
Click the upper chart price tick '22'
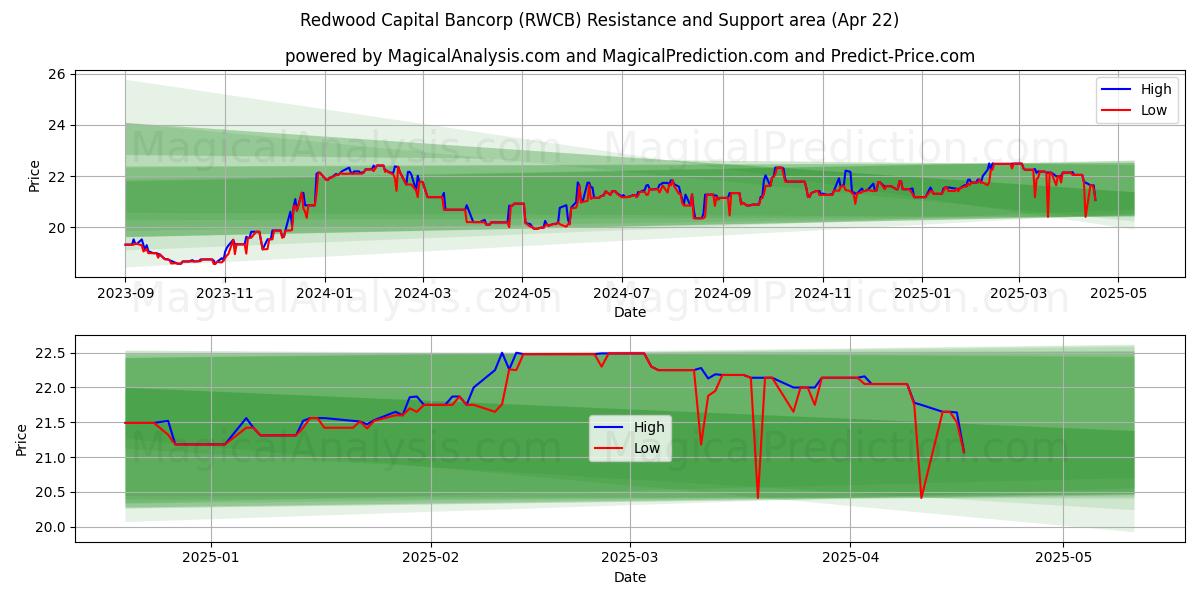[56, 177]
